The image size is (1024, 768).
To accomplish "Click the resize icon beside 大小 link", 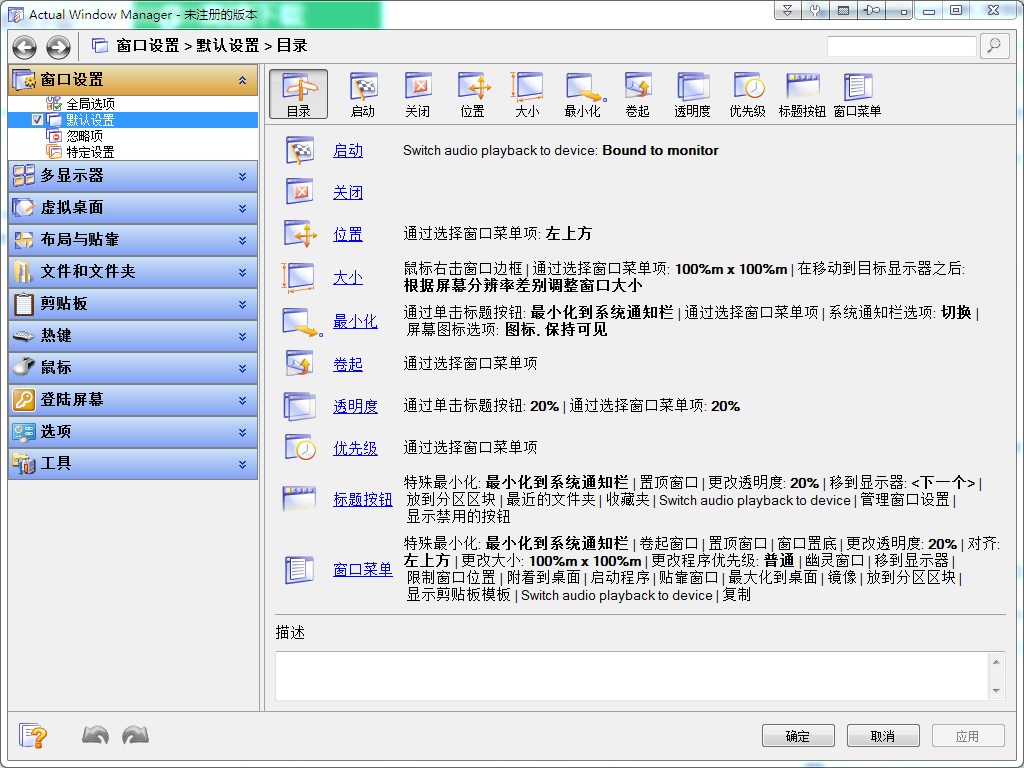I will coord(298,278).
